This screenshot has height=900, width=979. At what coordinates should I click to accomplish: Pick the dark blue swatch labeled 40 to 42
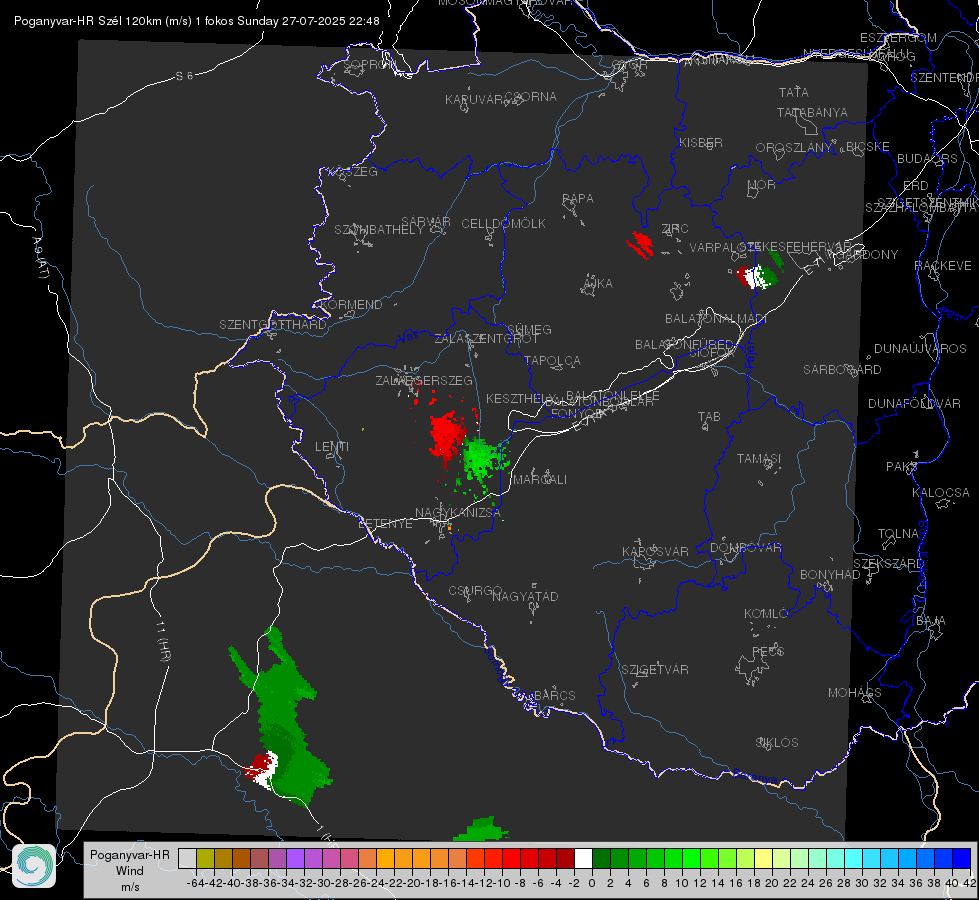click(x=962, y=858)
